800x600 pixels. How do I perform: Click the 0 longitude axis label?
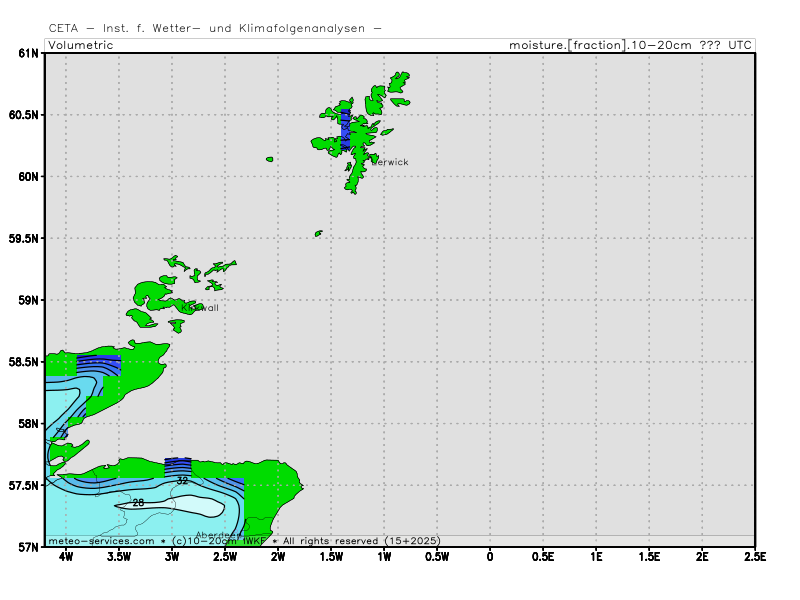490,556
